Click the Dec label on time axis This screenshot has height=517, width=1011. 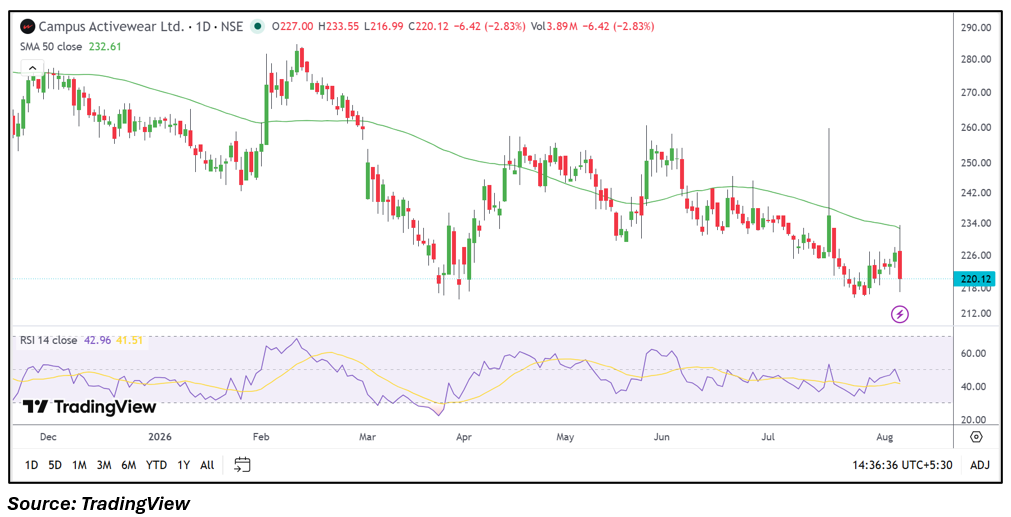pos(48,437)
